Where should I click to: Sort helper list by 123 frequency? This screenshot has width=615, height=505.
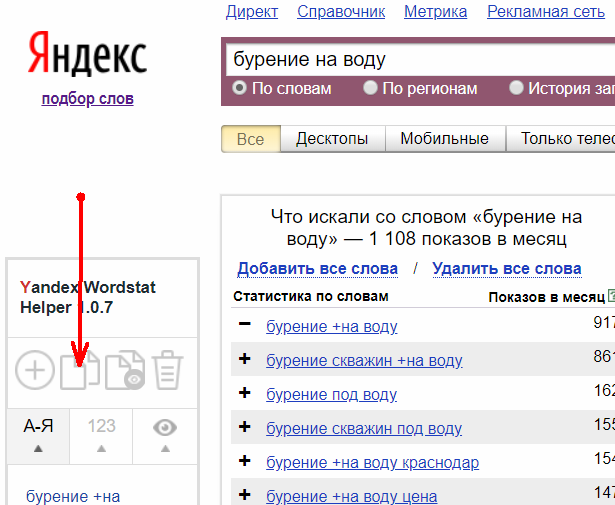click(x=102, y=436)
